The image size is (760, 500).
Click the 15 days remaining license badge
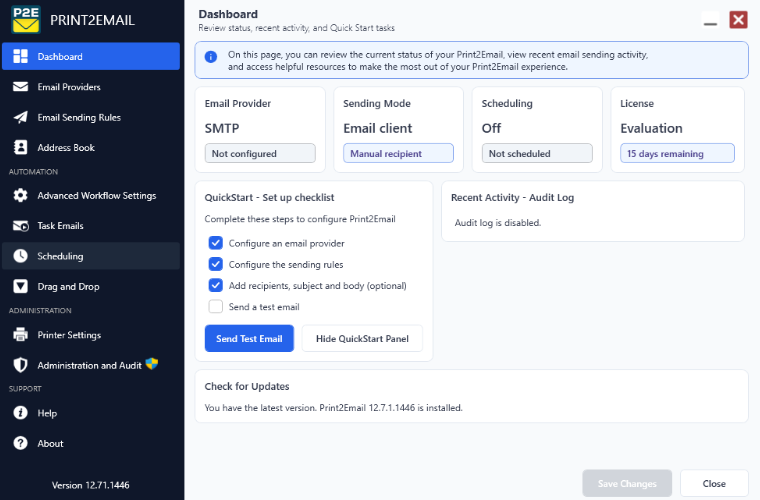point(677,153)
